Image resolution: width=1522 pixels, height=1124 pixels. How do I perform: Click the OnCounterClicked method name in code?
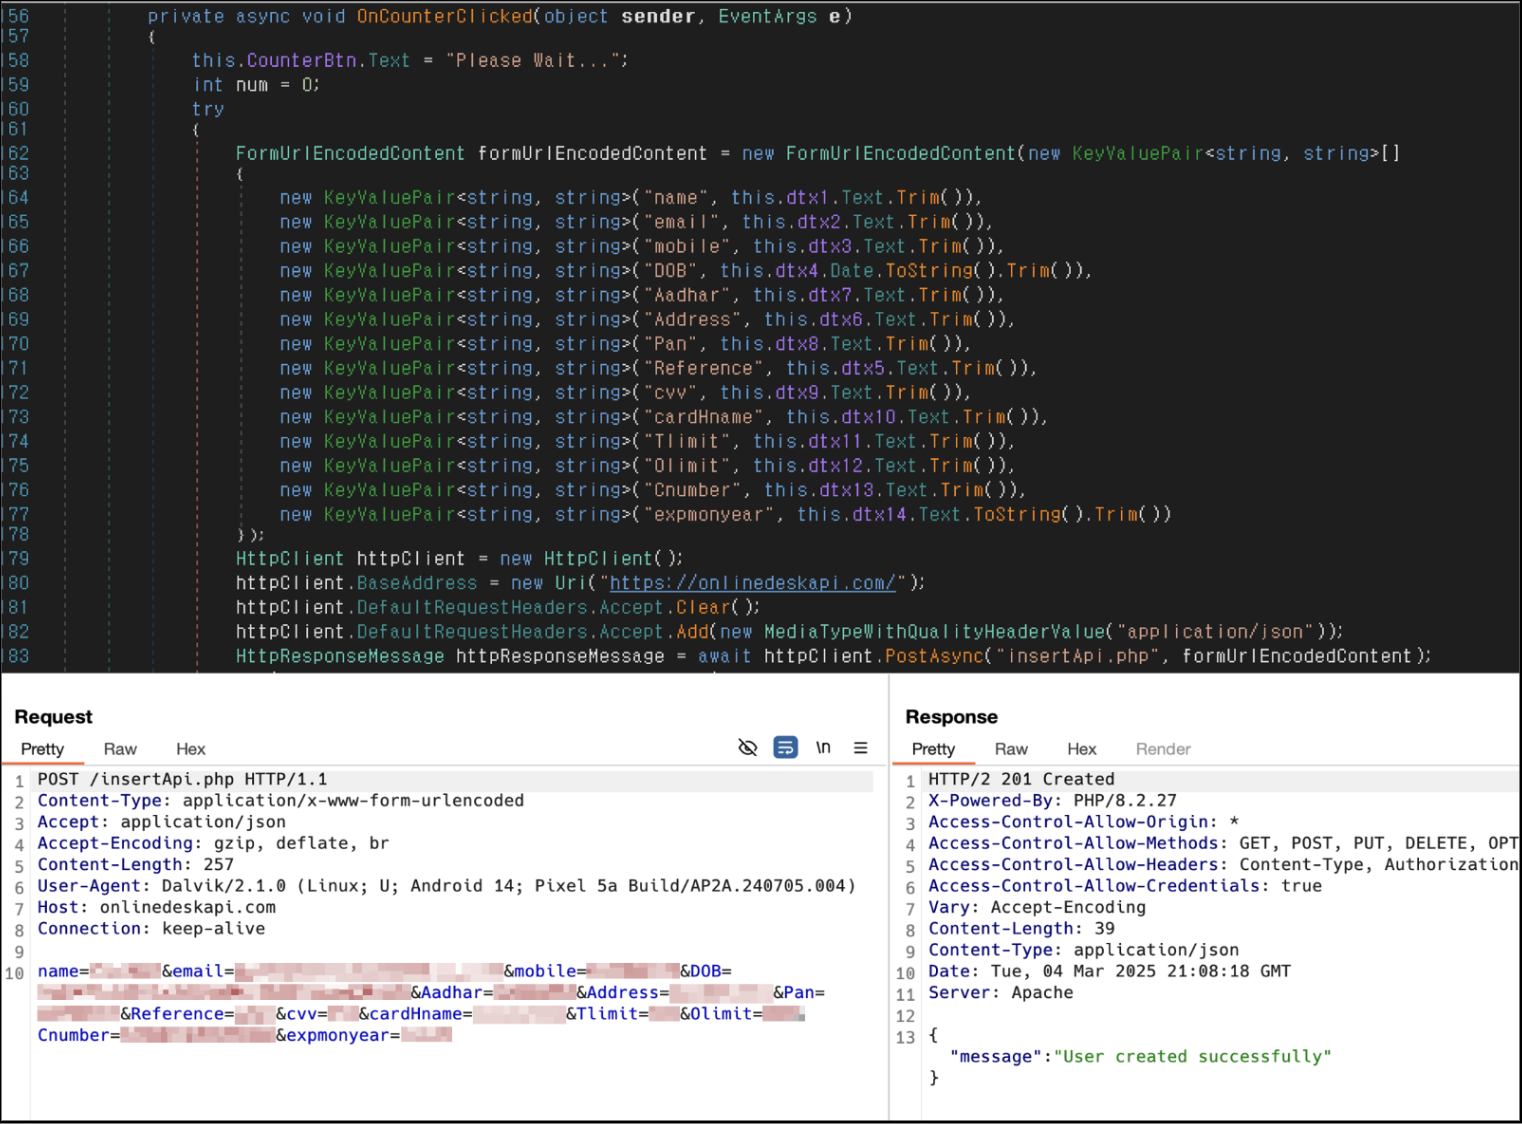tap(444, 16)
